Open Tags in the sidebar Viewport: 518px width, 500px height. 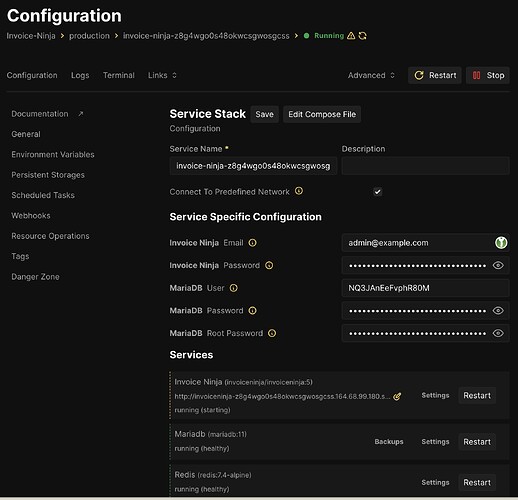point(20,256)
